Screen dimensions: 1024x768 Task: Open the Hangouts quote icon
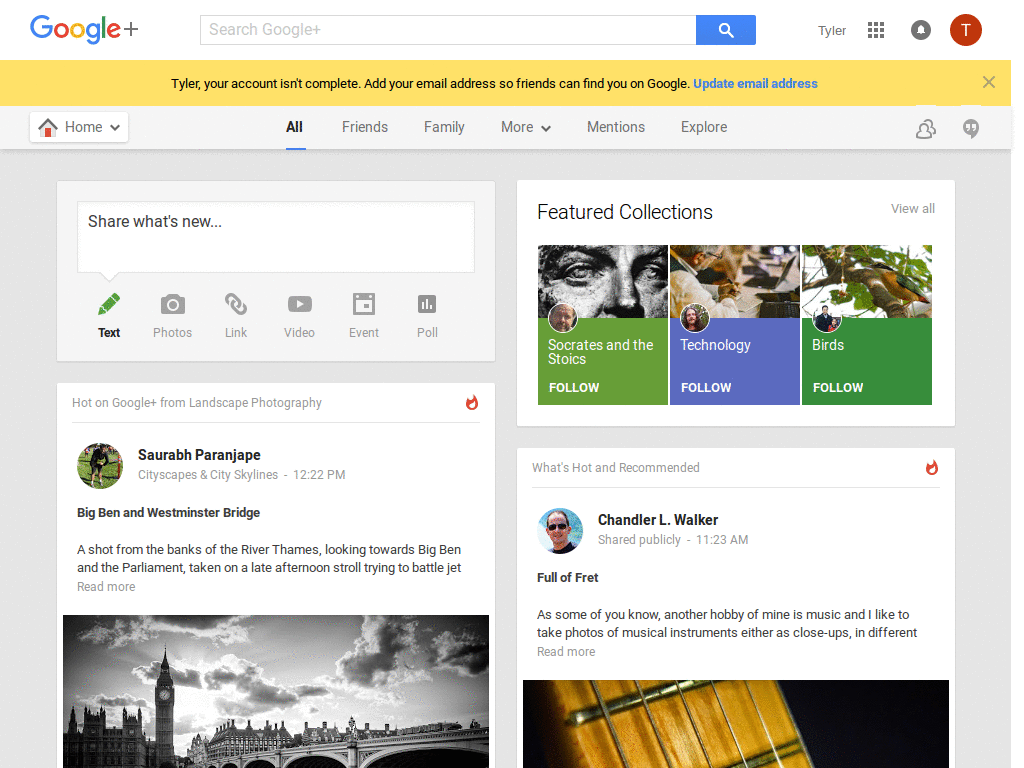click(x=971, y=129)
